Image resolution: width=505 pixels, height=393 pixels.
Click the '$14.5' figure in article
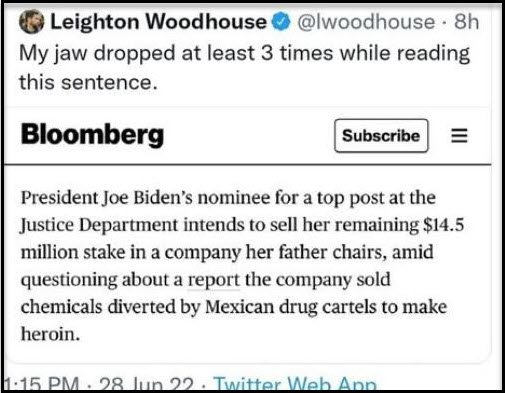click(x=443, y=225)
